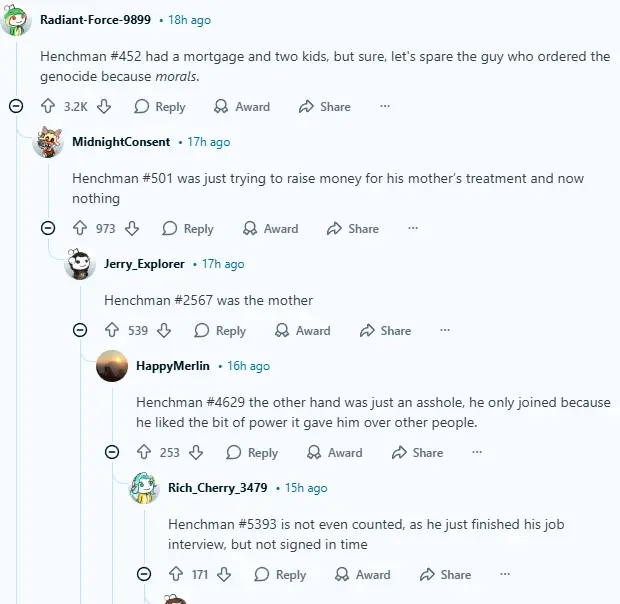Collapse Radiant-Force-9899's comment thread
The height and width of the screenshot is (604, 620).
pos(16,106)
